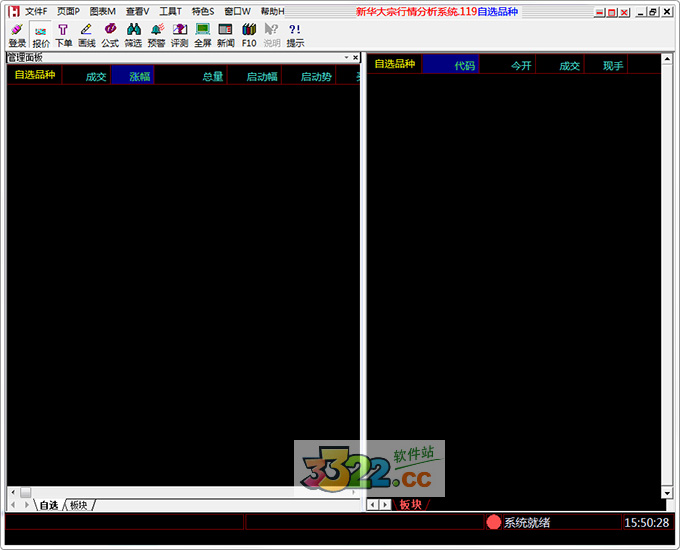Open the 公式 formula tool
The width and height of the screenshot is (680, 550).
110,35
